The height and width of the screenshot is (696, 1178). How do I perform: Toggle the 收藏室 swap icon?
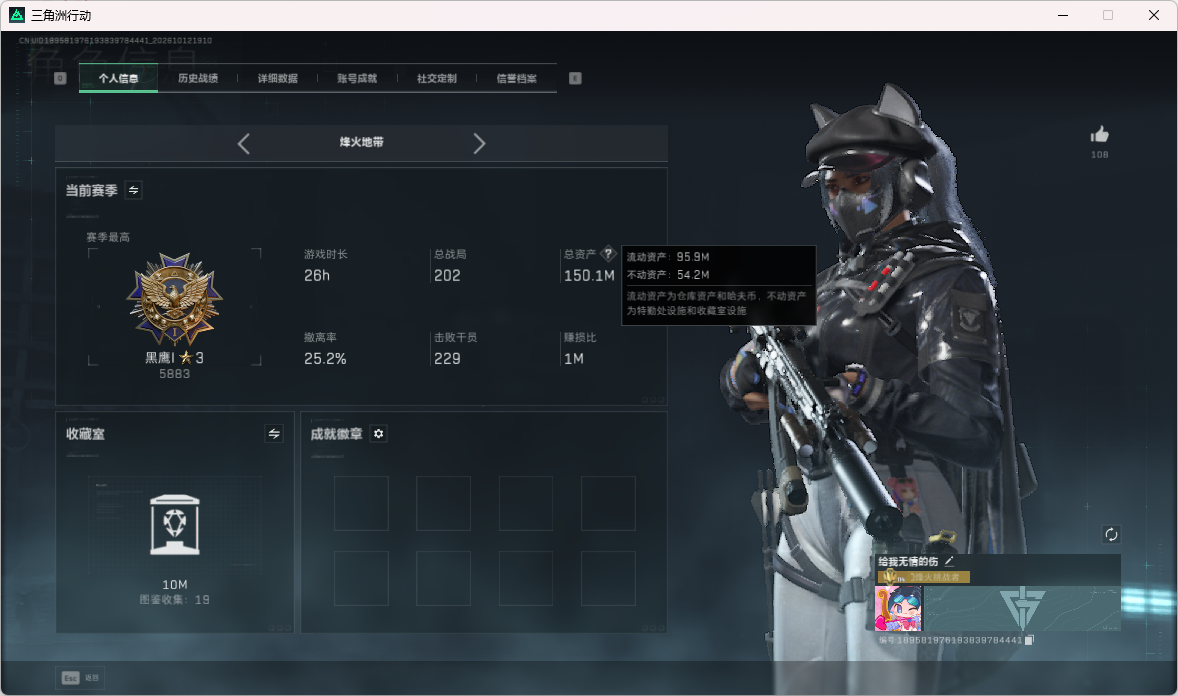tap(274, 434)
